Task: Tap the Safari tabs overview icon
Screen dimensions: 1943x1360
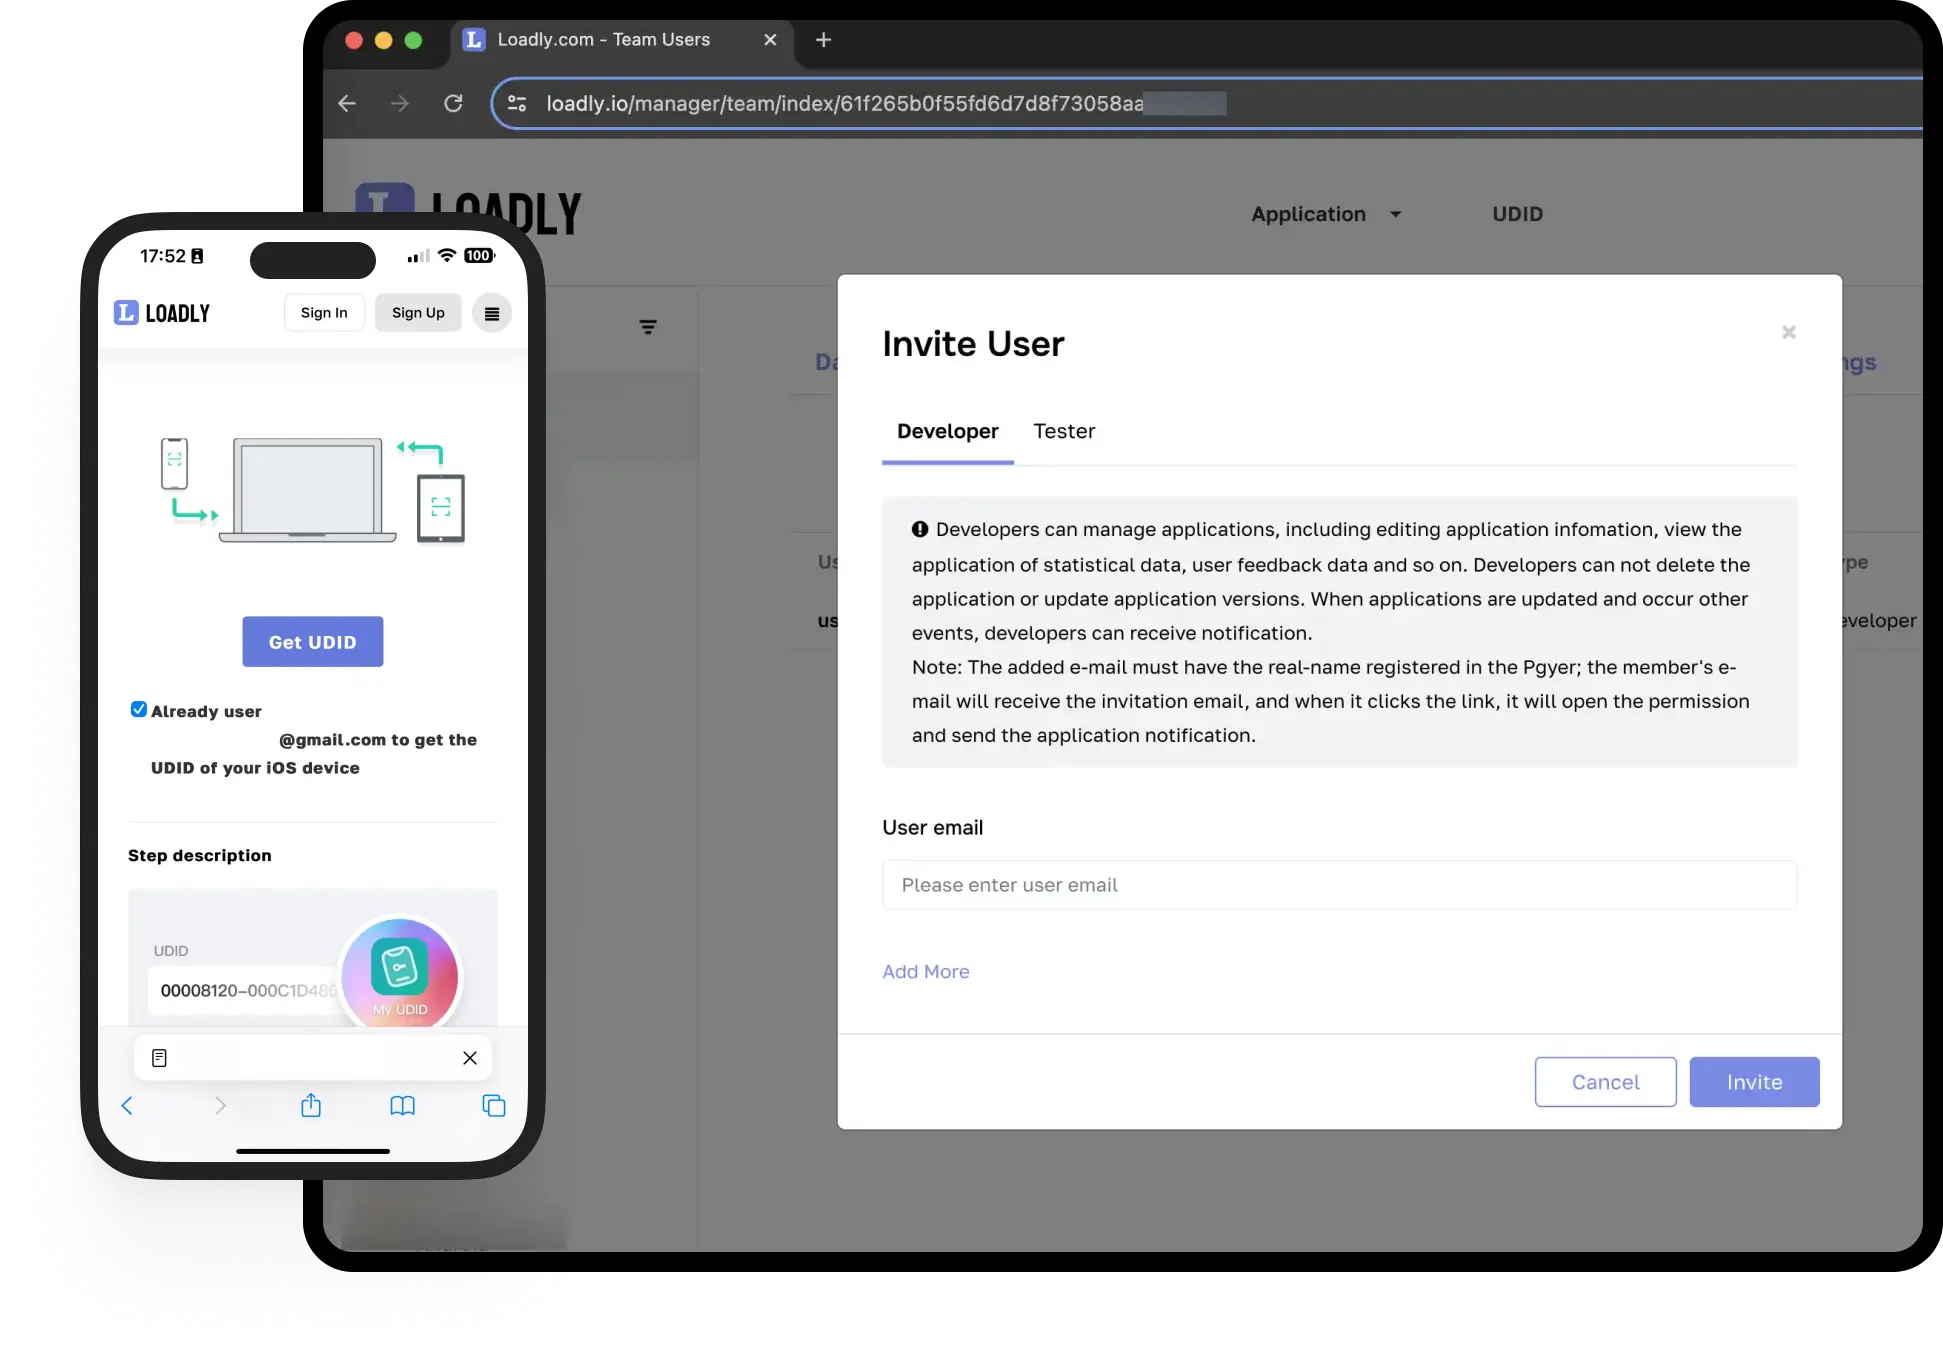Action: pyautogui.click(x=494, y=1105)
